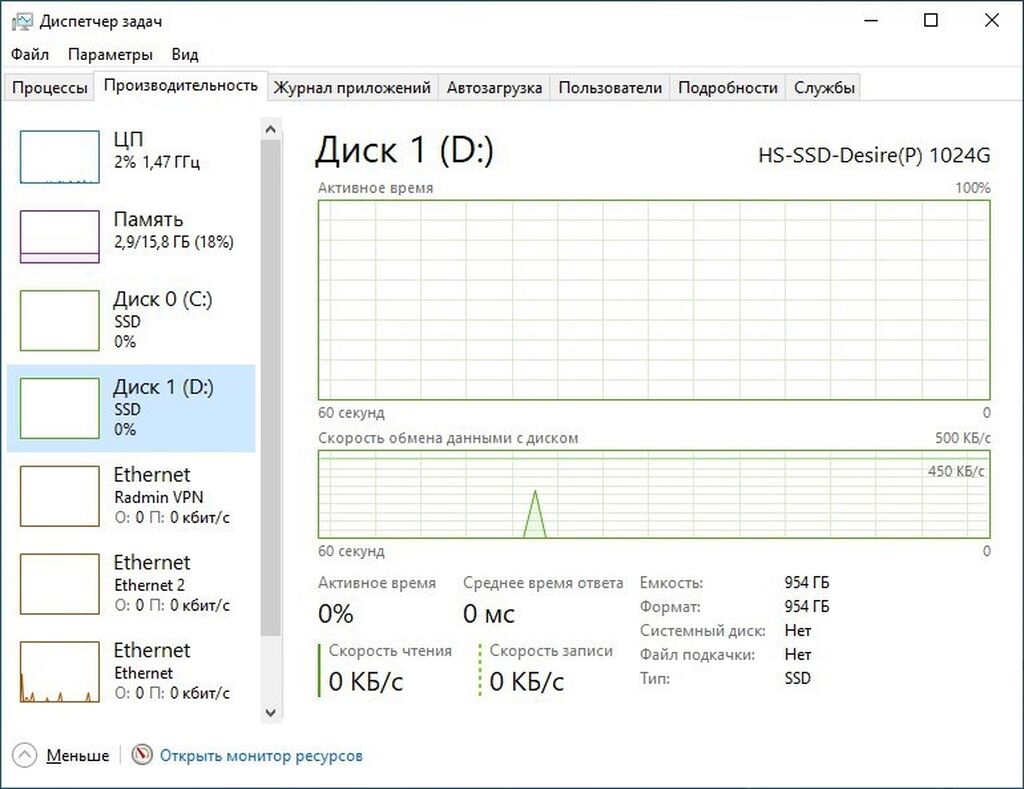Viewport: 1024px width, 789px height.
Task: Open the Службы tab
Action: point(824,88)
